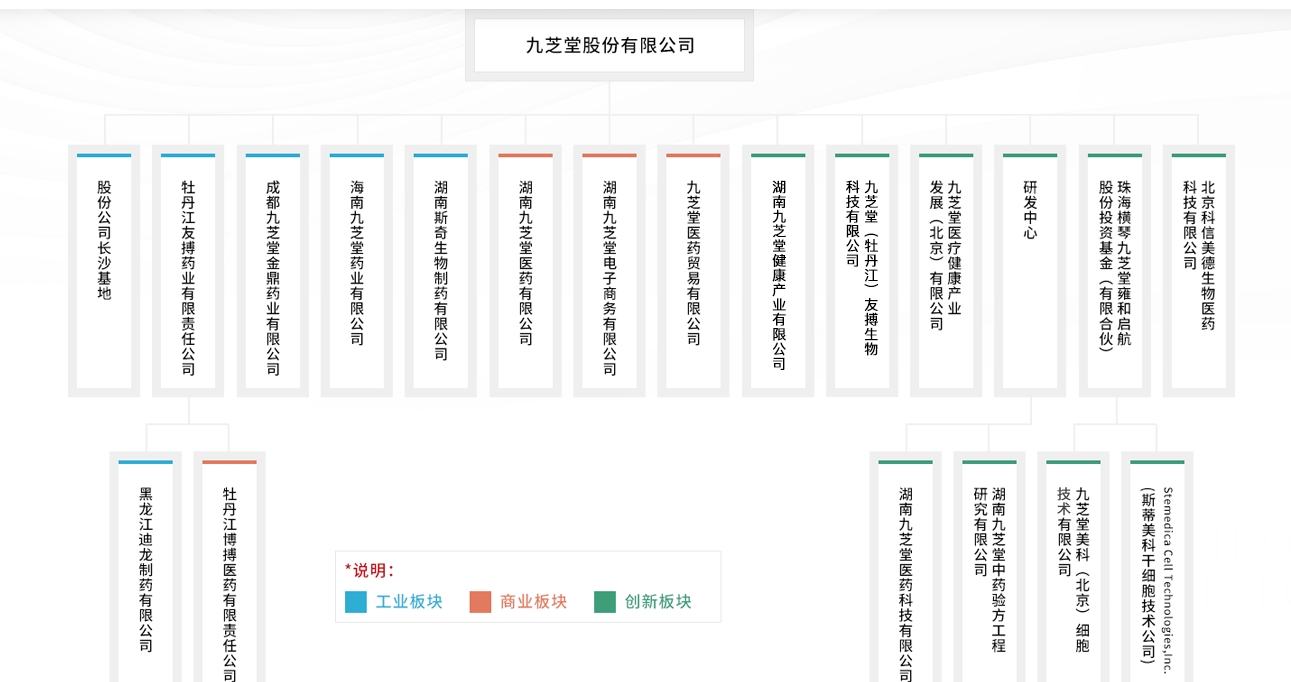Open the 湖南九芝堂电子商务有限公司 card
Viewport: 1291px width, 682px height.
(x=609, y=271)
